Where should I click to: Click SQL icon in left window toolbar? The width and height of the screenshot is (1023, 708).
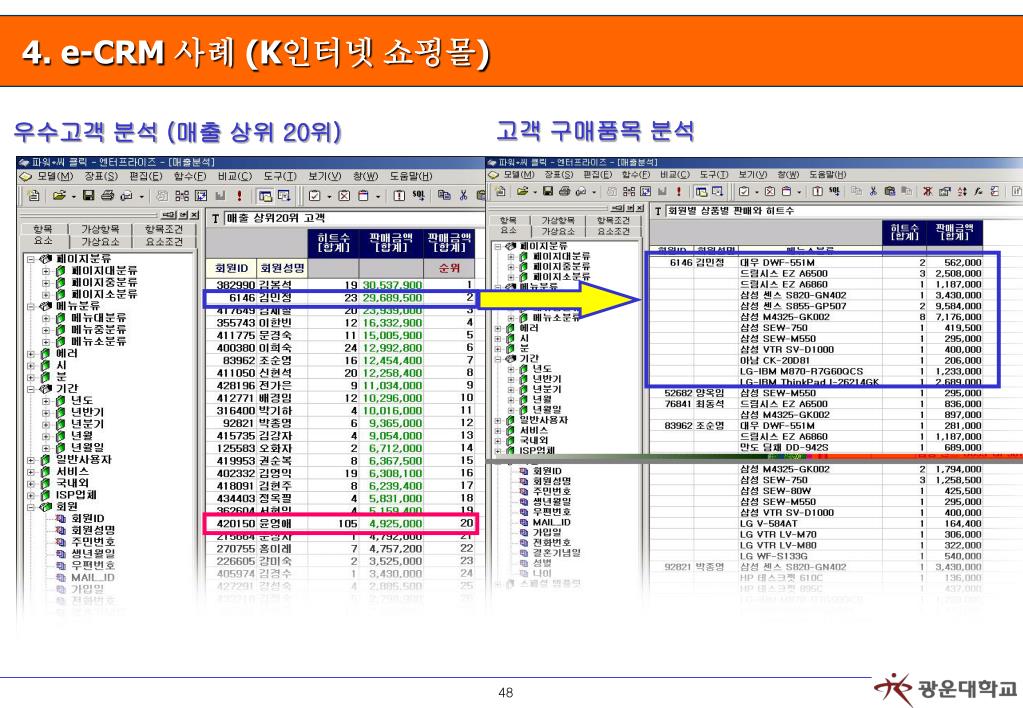click(x=418, y=195)
